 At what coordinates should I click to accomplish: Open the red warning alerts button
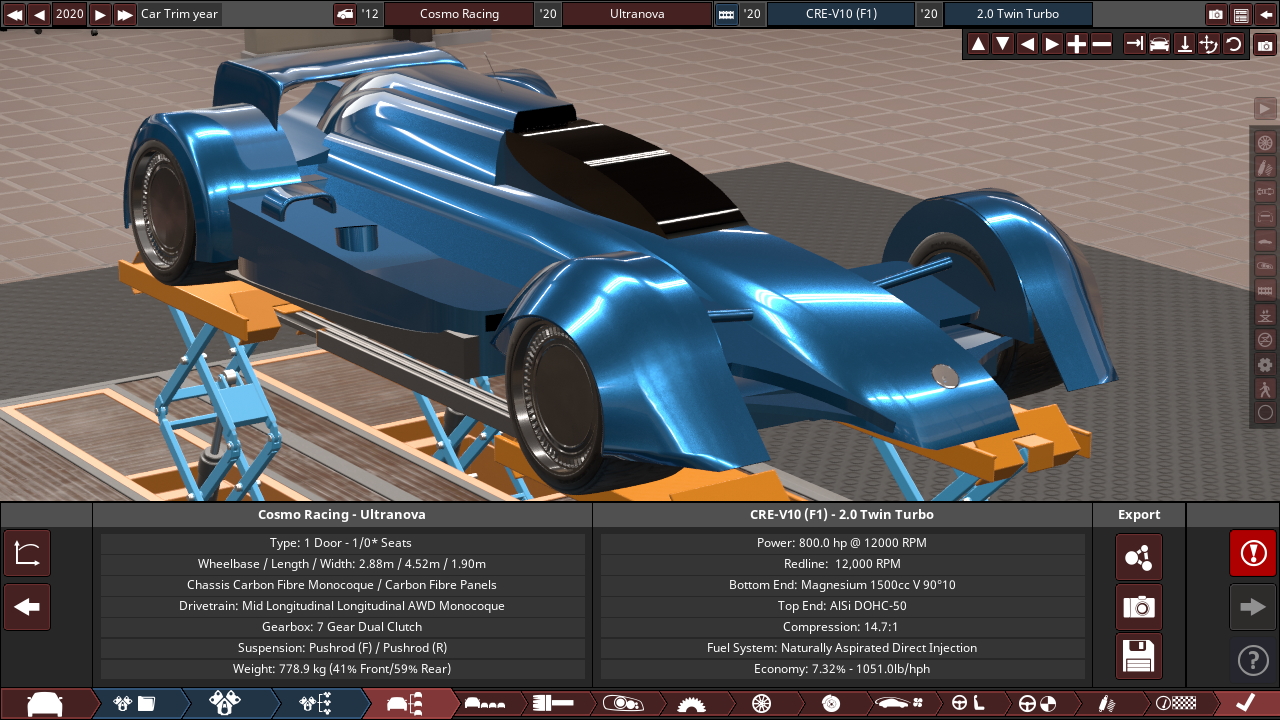click(1253, 553)
